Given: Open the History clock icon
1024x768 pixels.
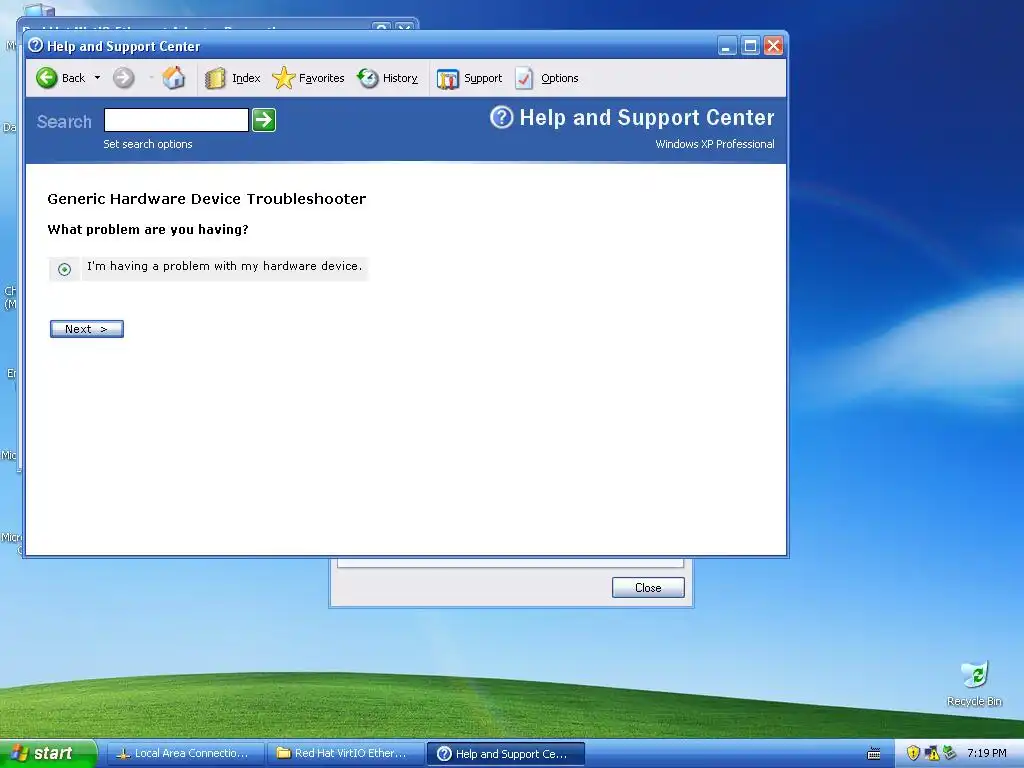Looking at the screenshot, I should [x=368, y=78].
